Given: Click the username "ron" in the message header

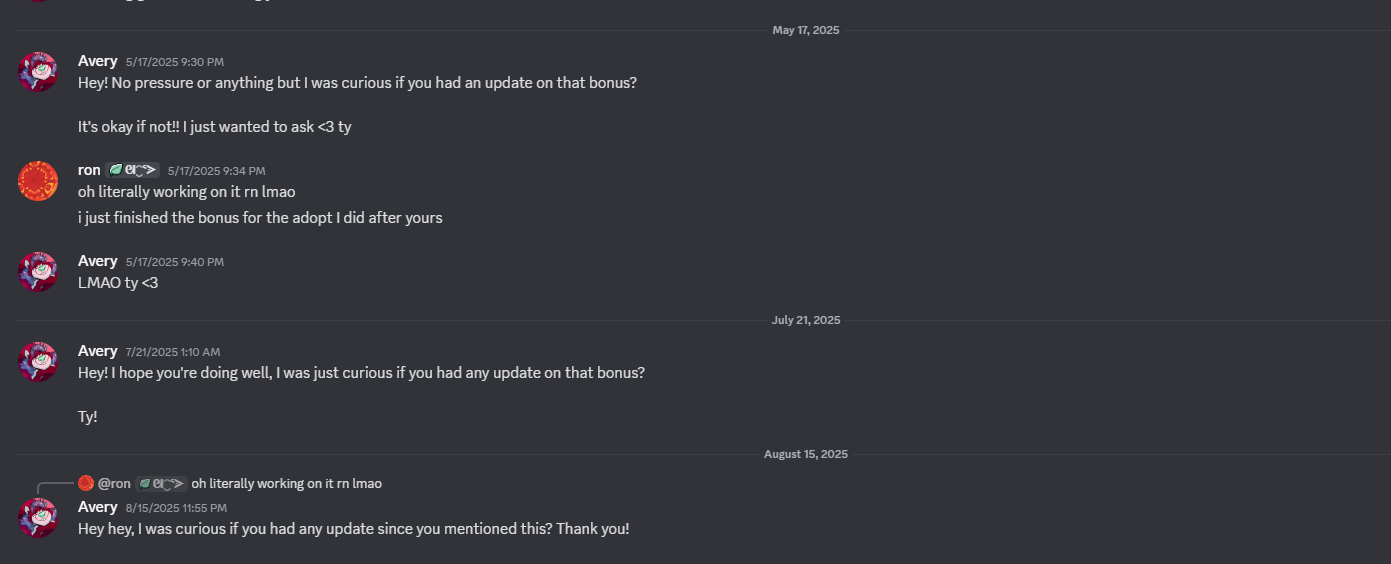Looking at the screenshot, I should coord(89,170).
